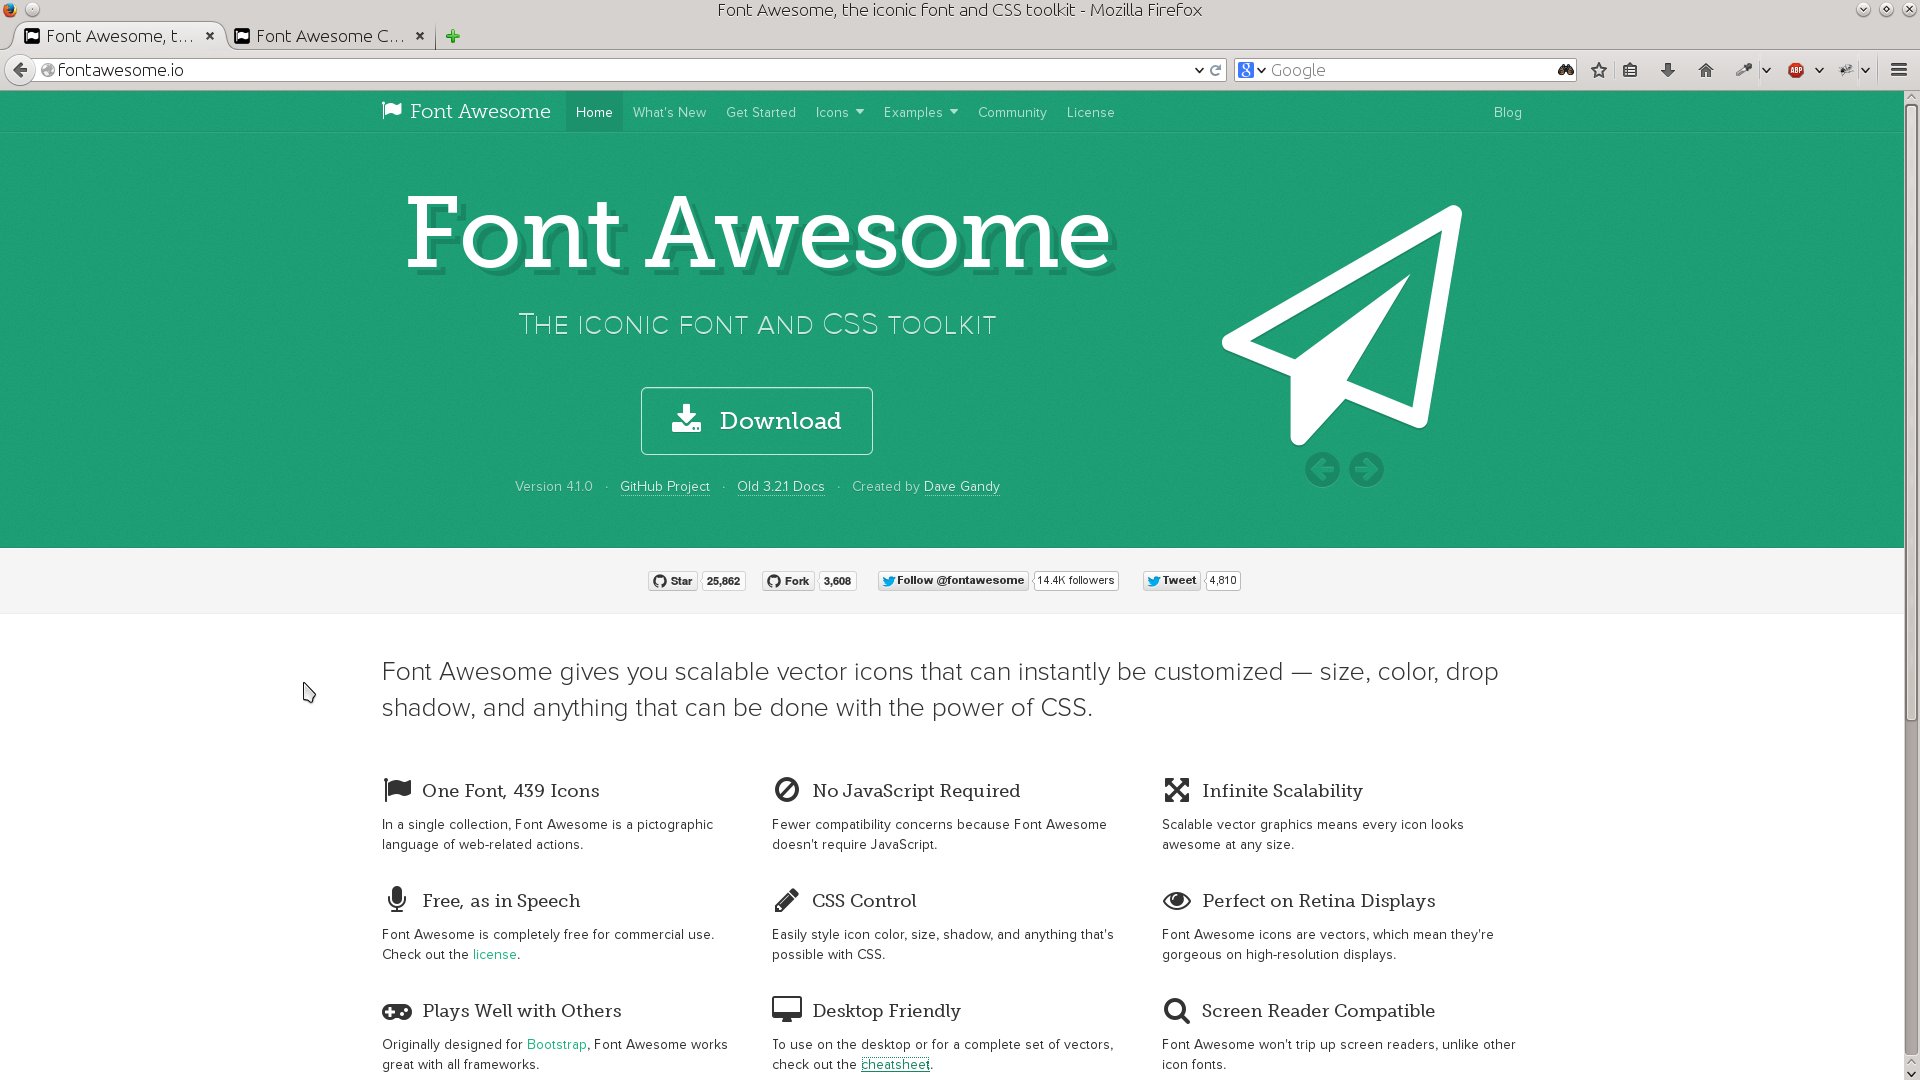The height and width of the screenshot is (1080, 1920).
Task: Click the GitHub Star button
Action: (x=673, y=581)
